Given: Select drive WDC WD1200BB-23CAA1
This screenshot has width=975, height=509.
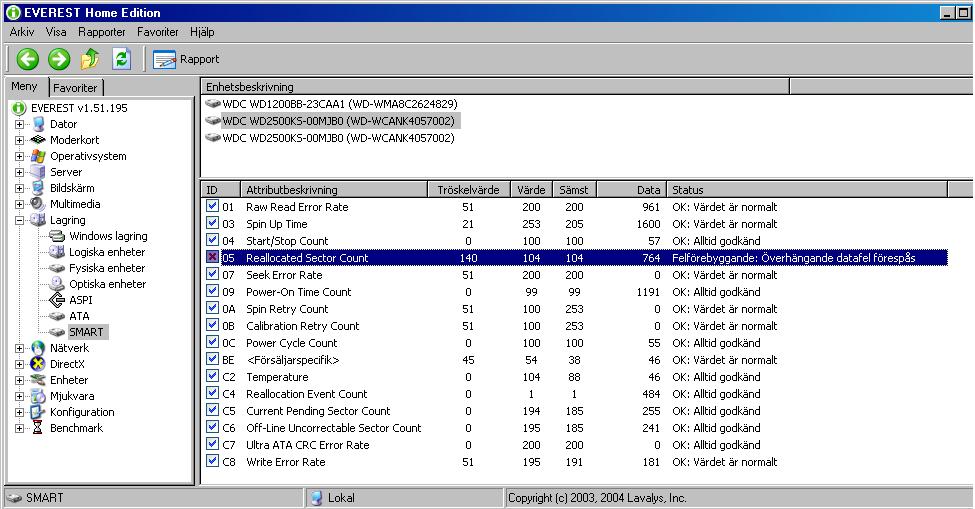Looking at the screenshot, I should pos(340,104).
